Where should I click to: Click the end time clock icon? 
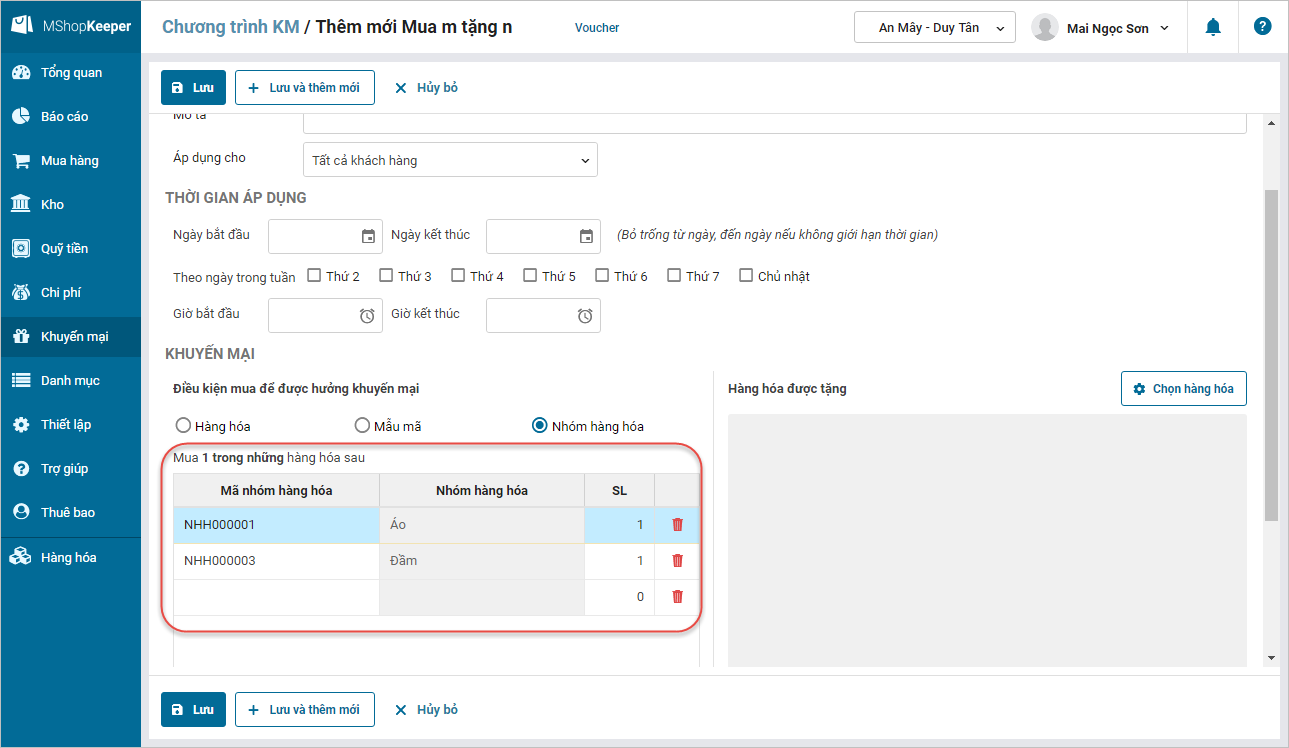pyautogui.click(x=585, y=316)
